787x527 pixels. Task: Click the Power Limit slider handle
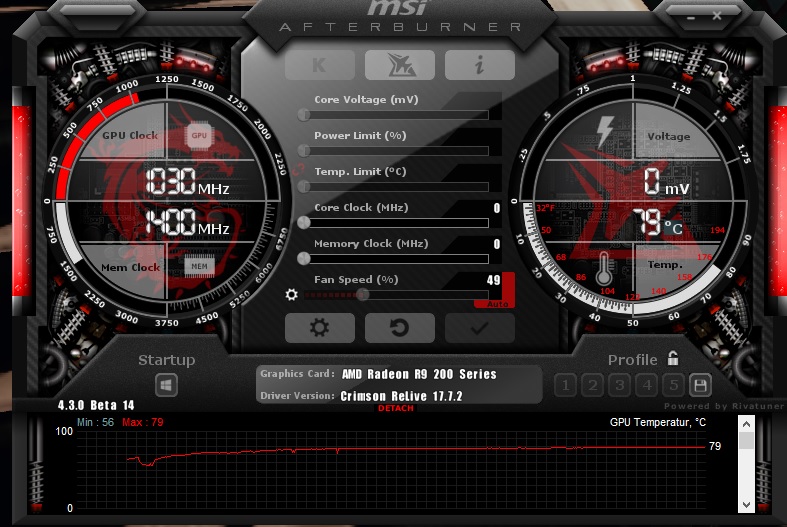(304, 151)
